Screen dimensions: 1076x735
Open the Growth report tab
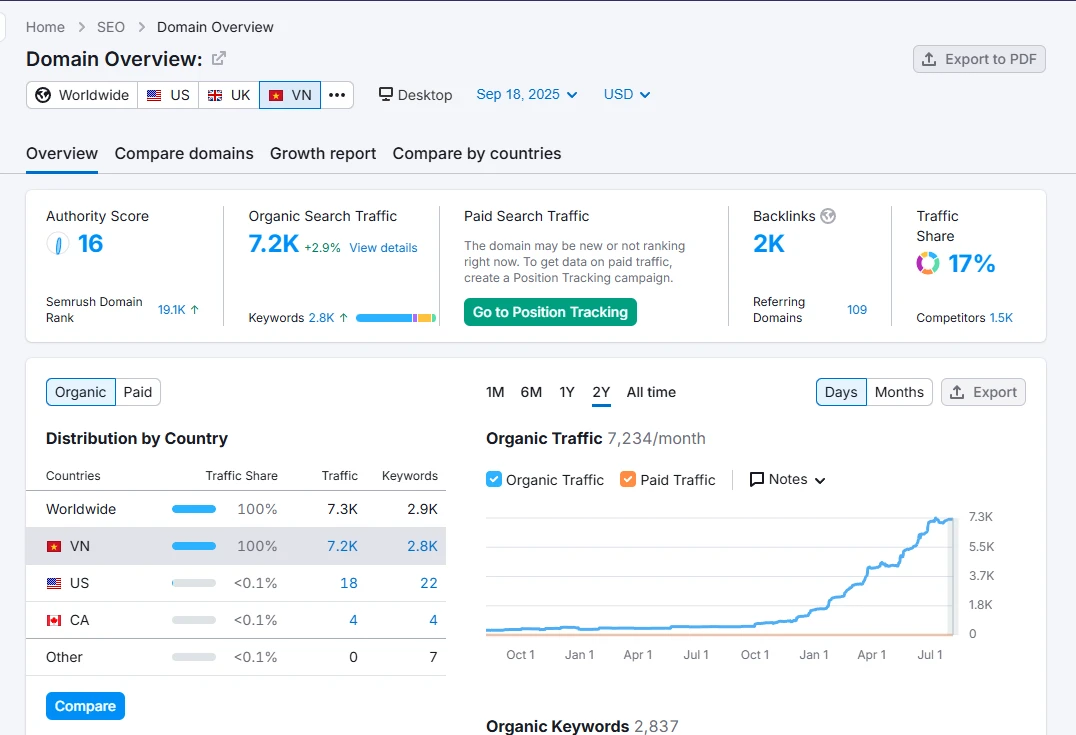tap(323, 153)
